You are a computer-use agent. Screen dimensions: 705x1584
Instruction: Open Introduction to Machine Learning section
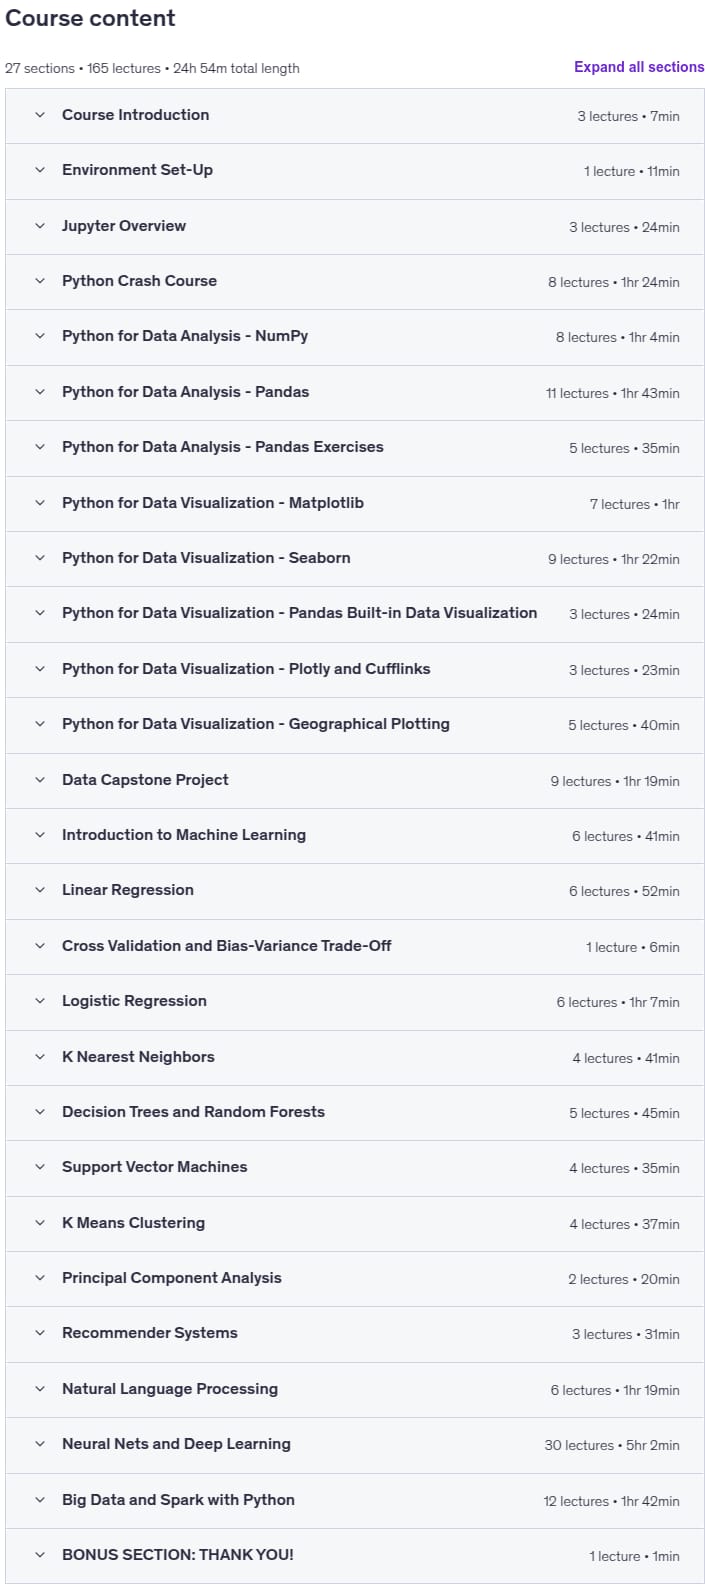tap(355, 835)
